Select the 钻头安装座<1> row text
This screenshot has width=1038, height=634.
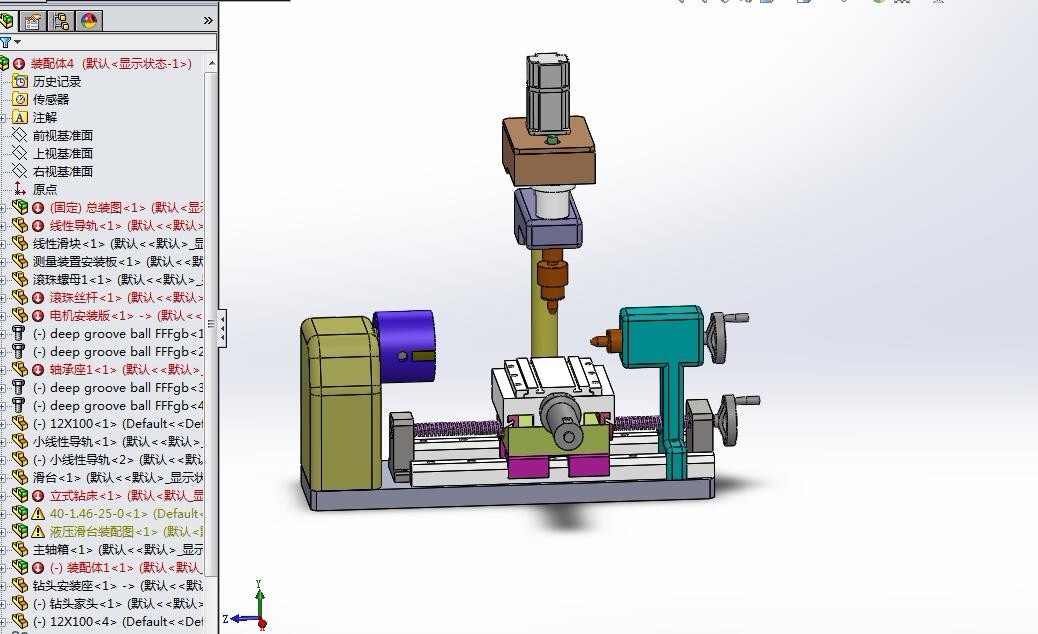coord(118,585)
